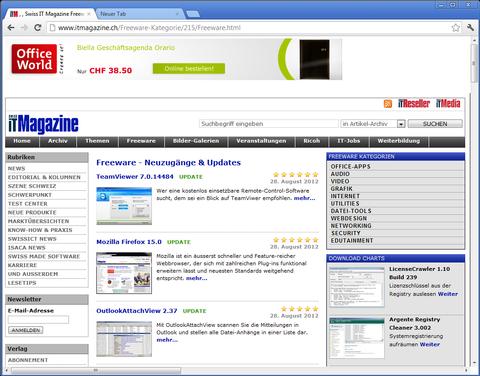Screen dimensions: 480x376
Task: Click Weiter in the LicenseCrawler entry
Action: (x=448, y=294)
